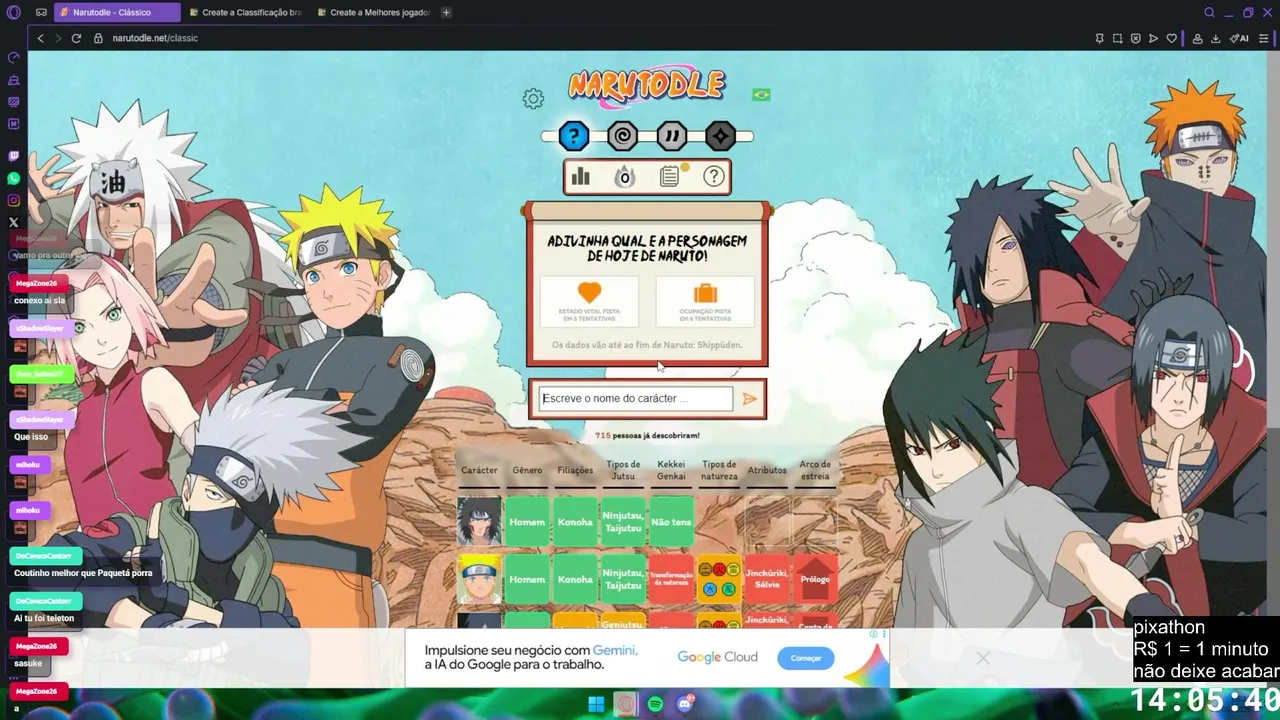Click the Jinchūriki, Sálvia attributes cell
This screenshot has height=720, width=1280.
coord(767,579)
